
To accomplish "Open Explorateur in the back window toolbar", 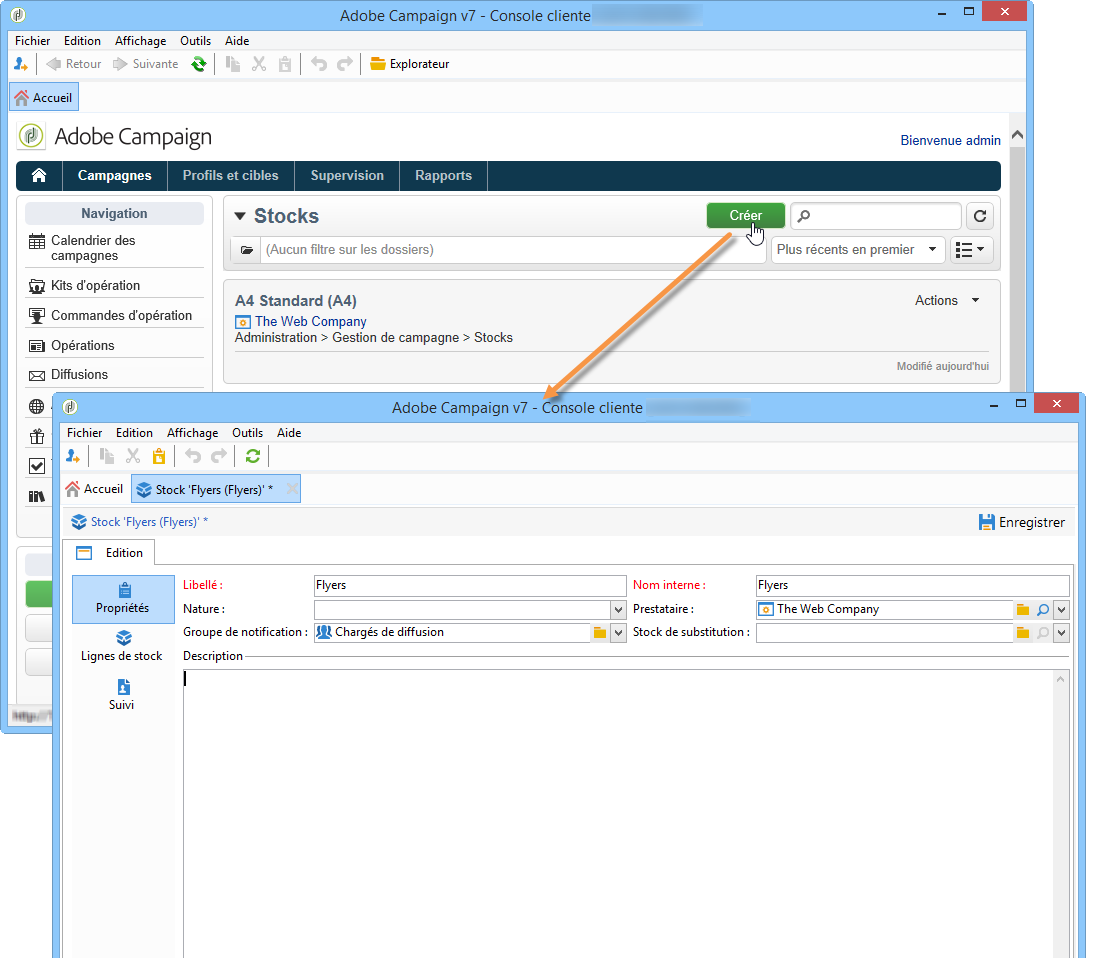I will click(x=410, y=64).
